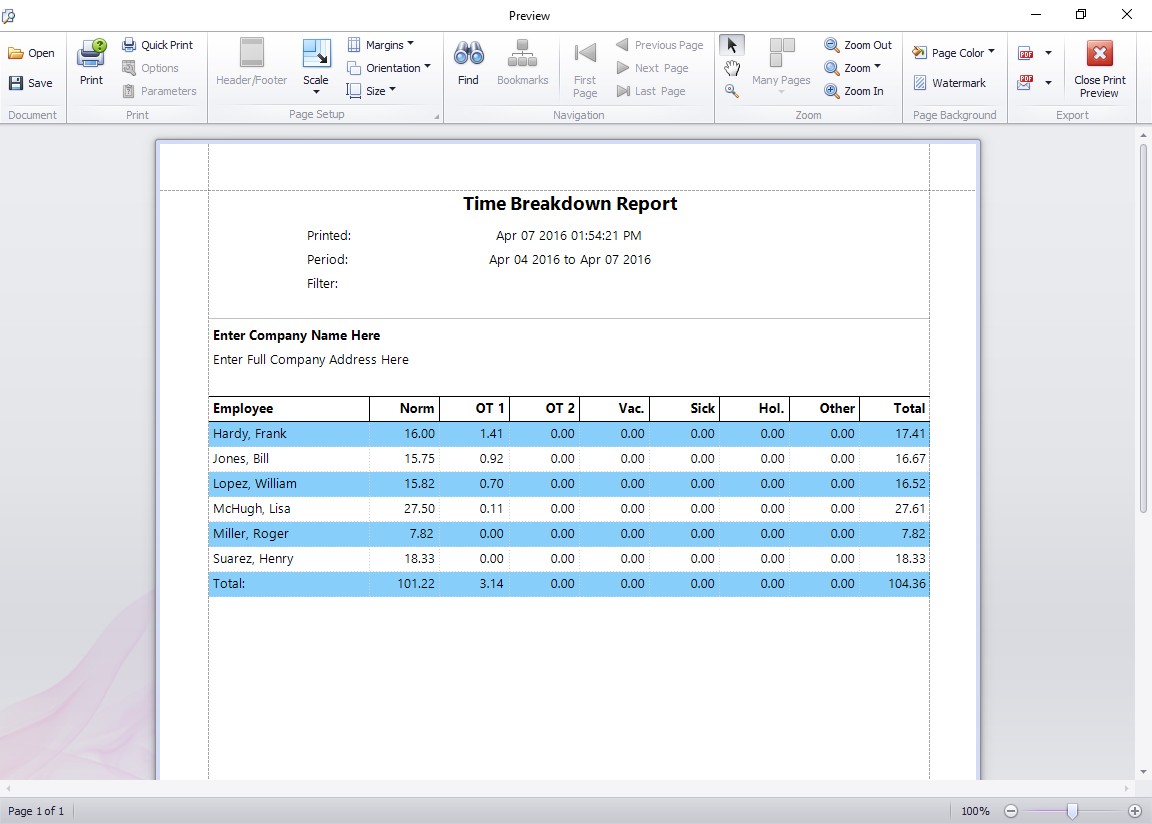Select the magnifier tool

[732, 91]
